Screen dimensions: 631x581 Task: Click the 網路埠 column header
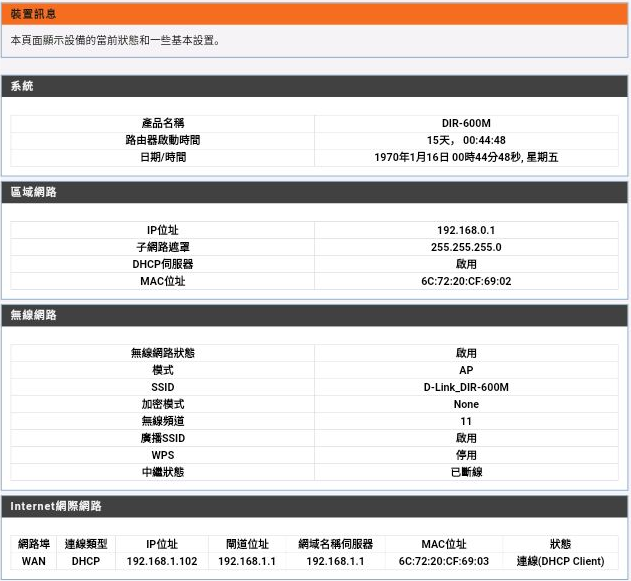[34, 544]
